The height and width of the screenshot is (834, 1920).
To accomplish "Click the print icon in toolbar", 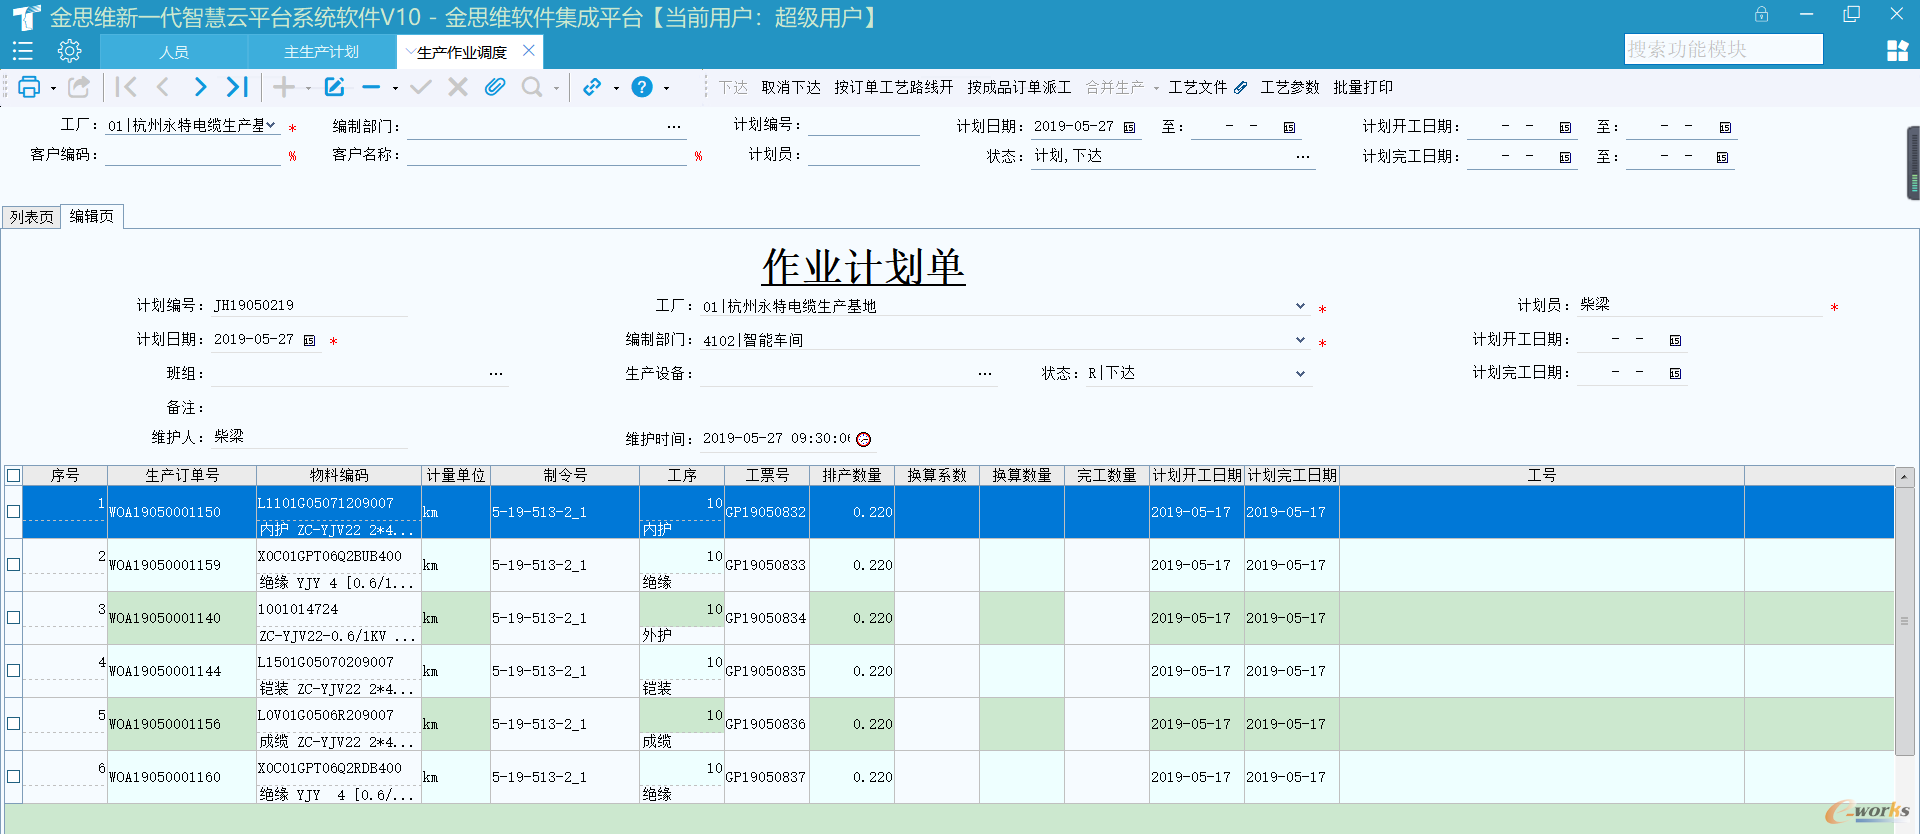I will pyautogui.click(x=29, y=88).
